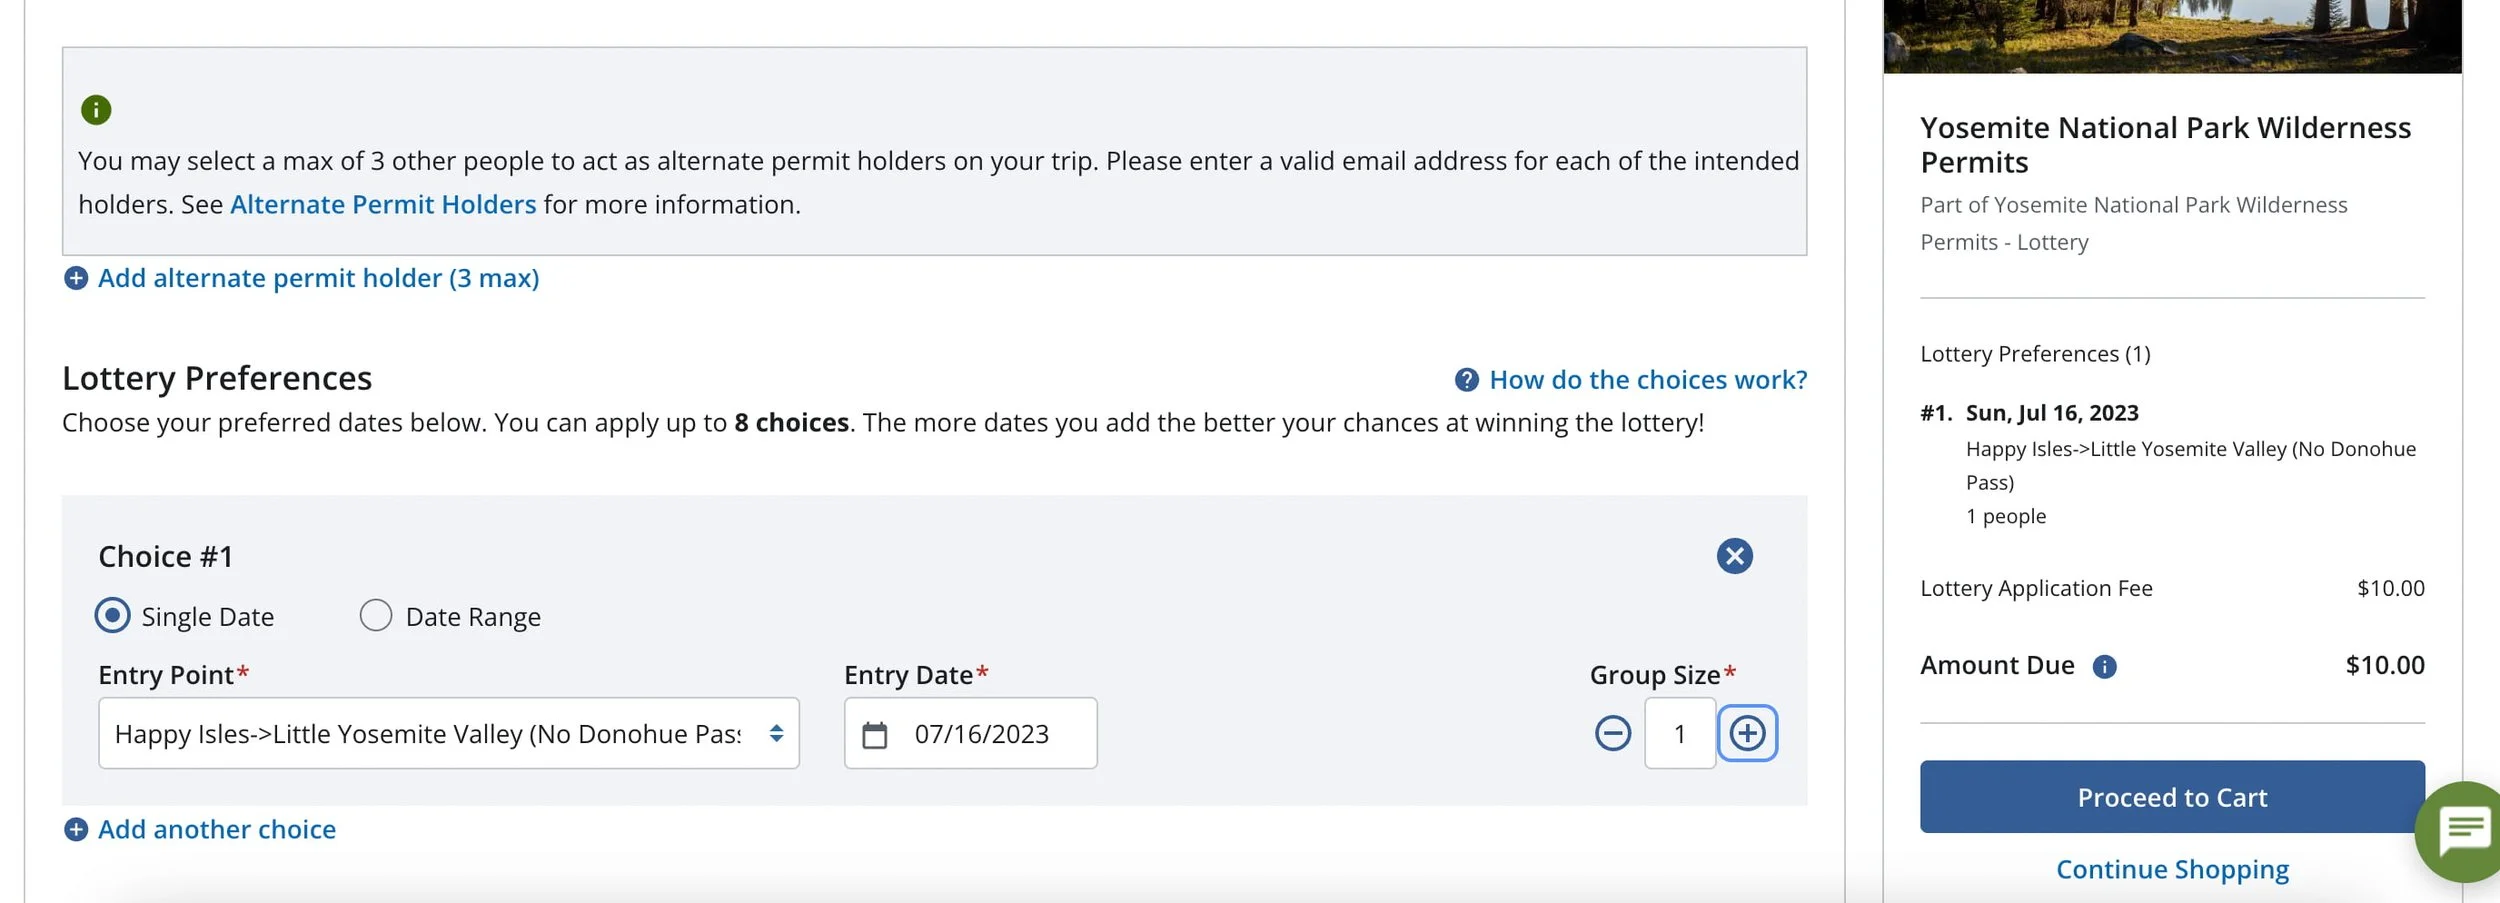Open the Alternate Permit Holders link
Screen dimensions: 2500x903
click(x=383, y=204)
